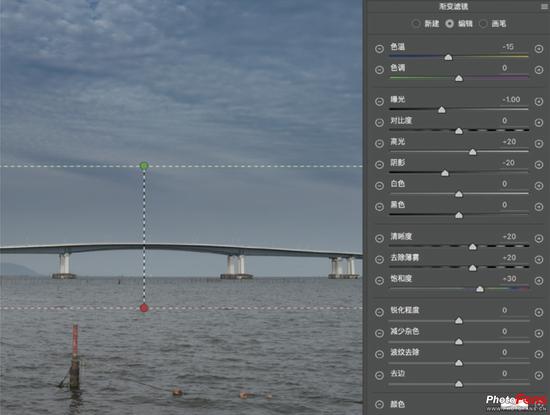This screenshot has height=415, width=550.
Task: Click the plus icon for 色温
Action: click(x=539, y=49)
